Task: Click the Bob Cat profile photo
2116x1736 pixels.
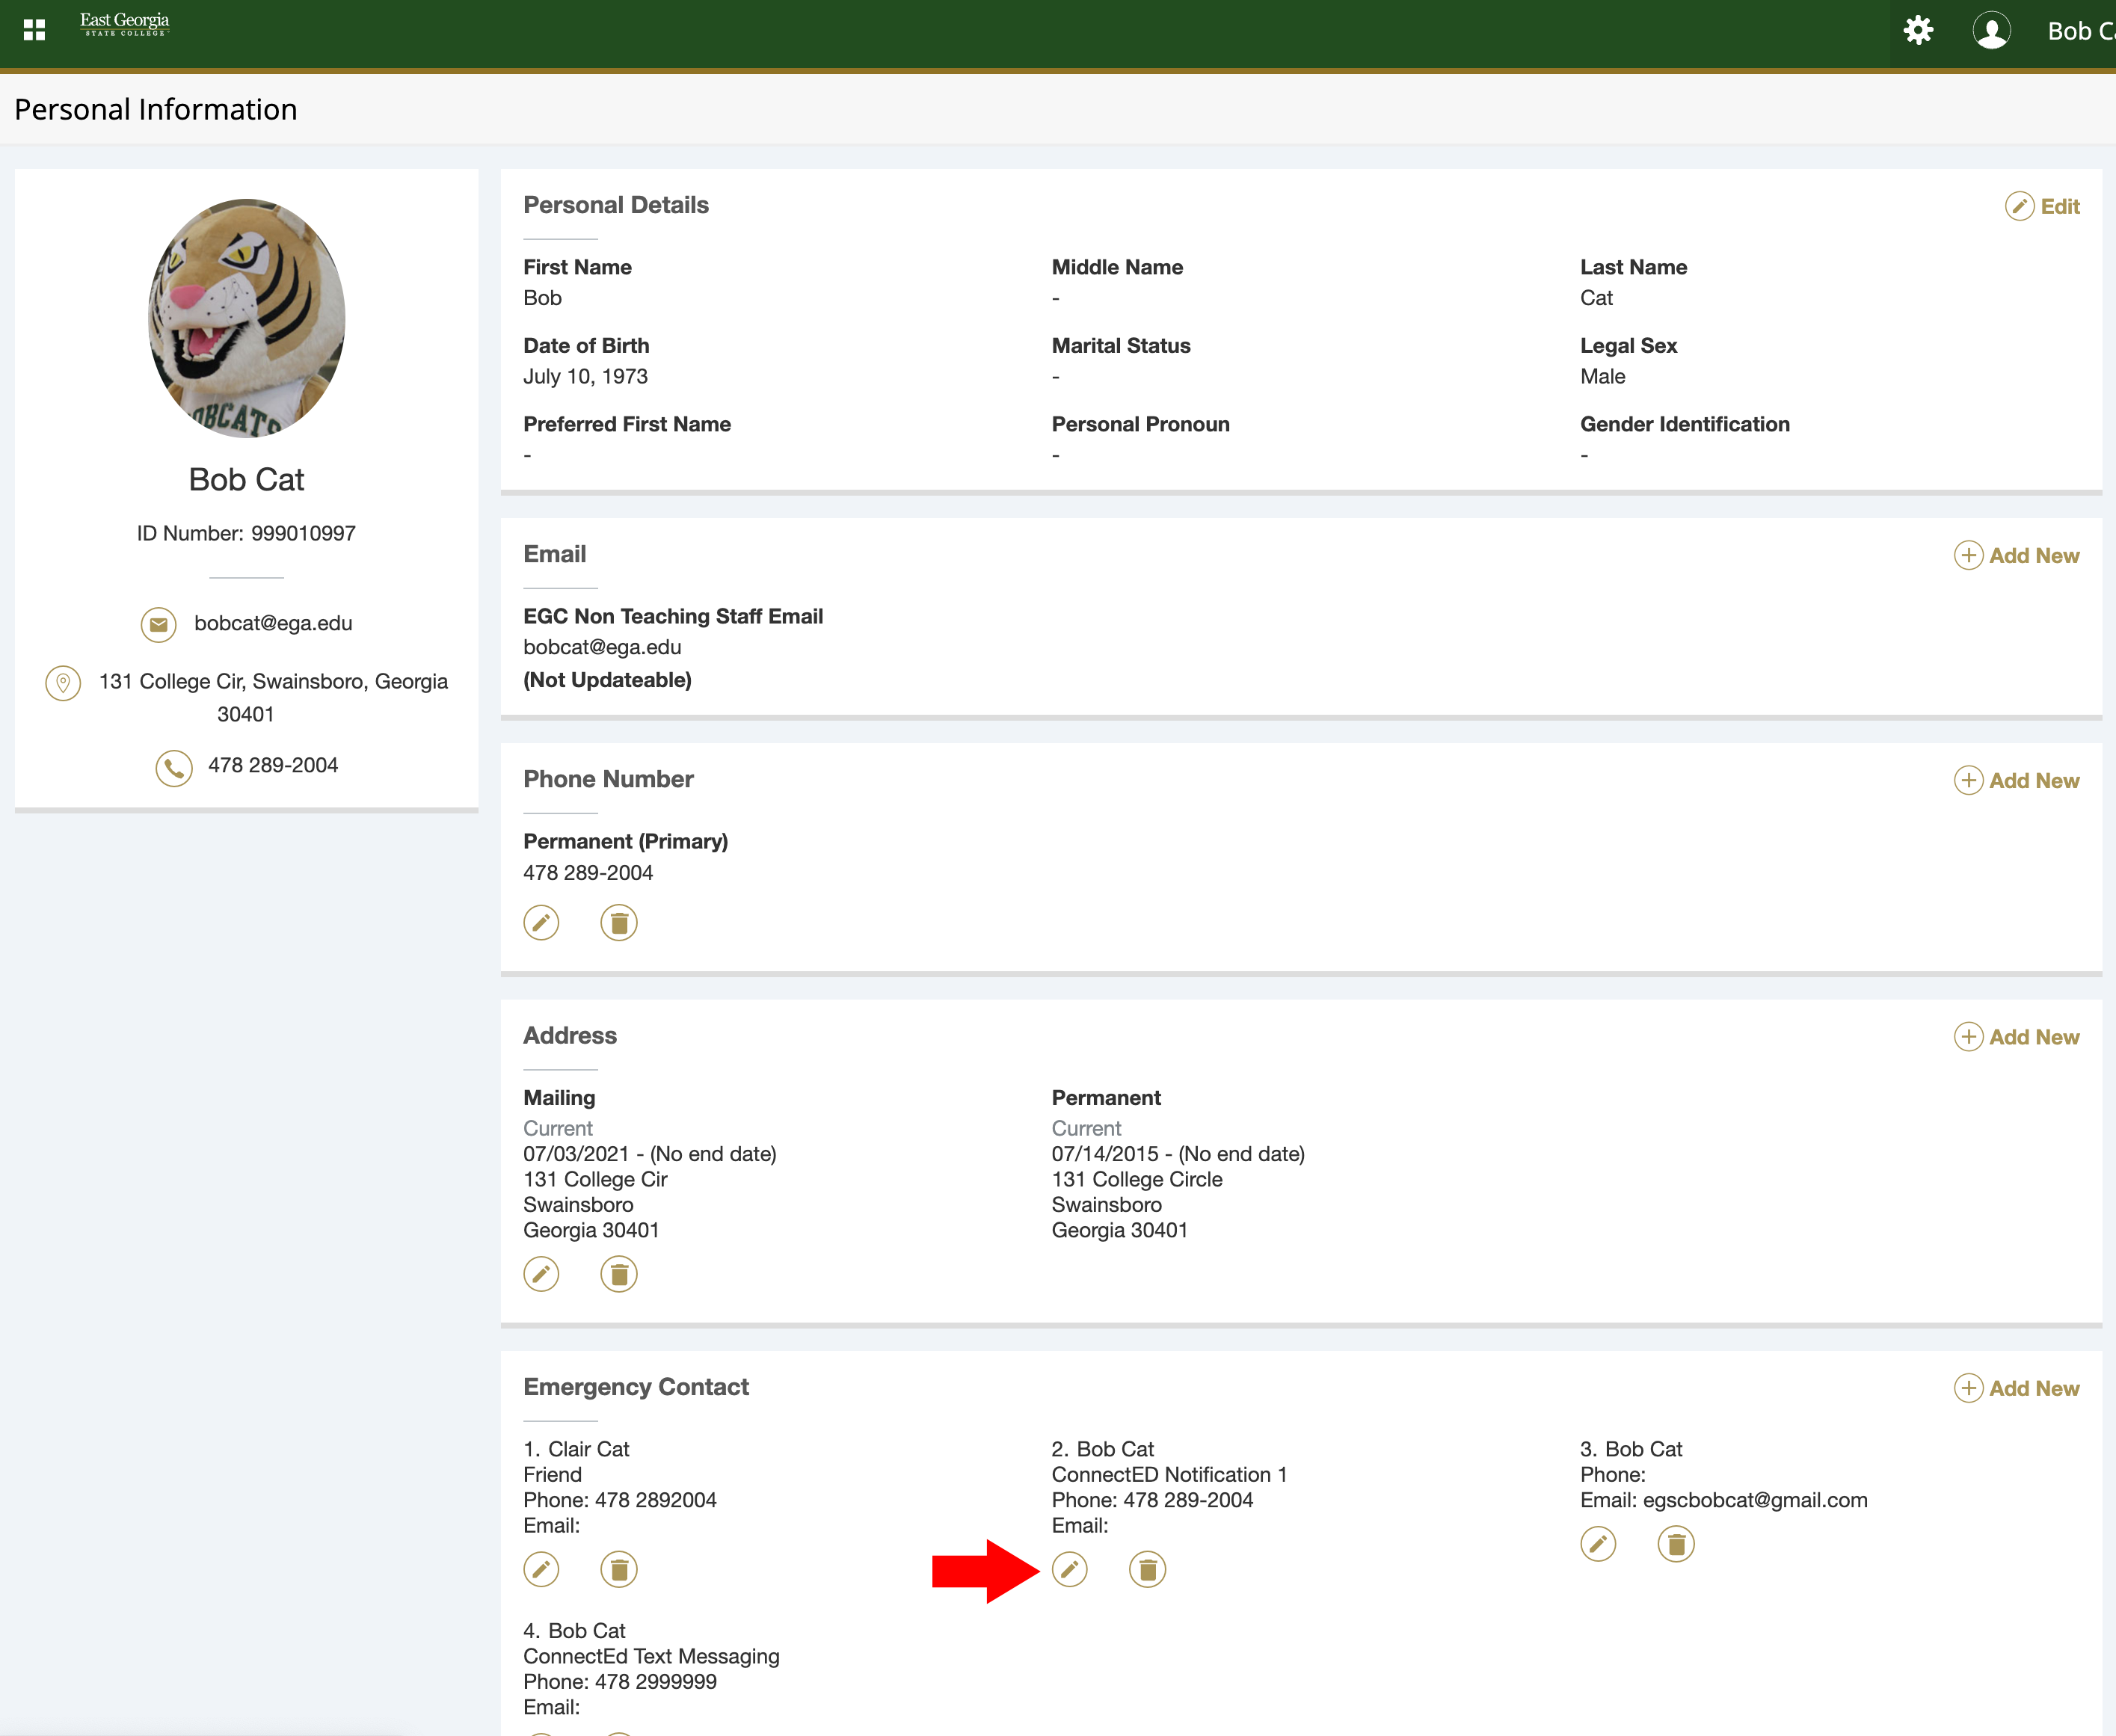Action: pyautogui.click(x=246, y=318)
